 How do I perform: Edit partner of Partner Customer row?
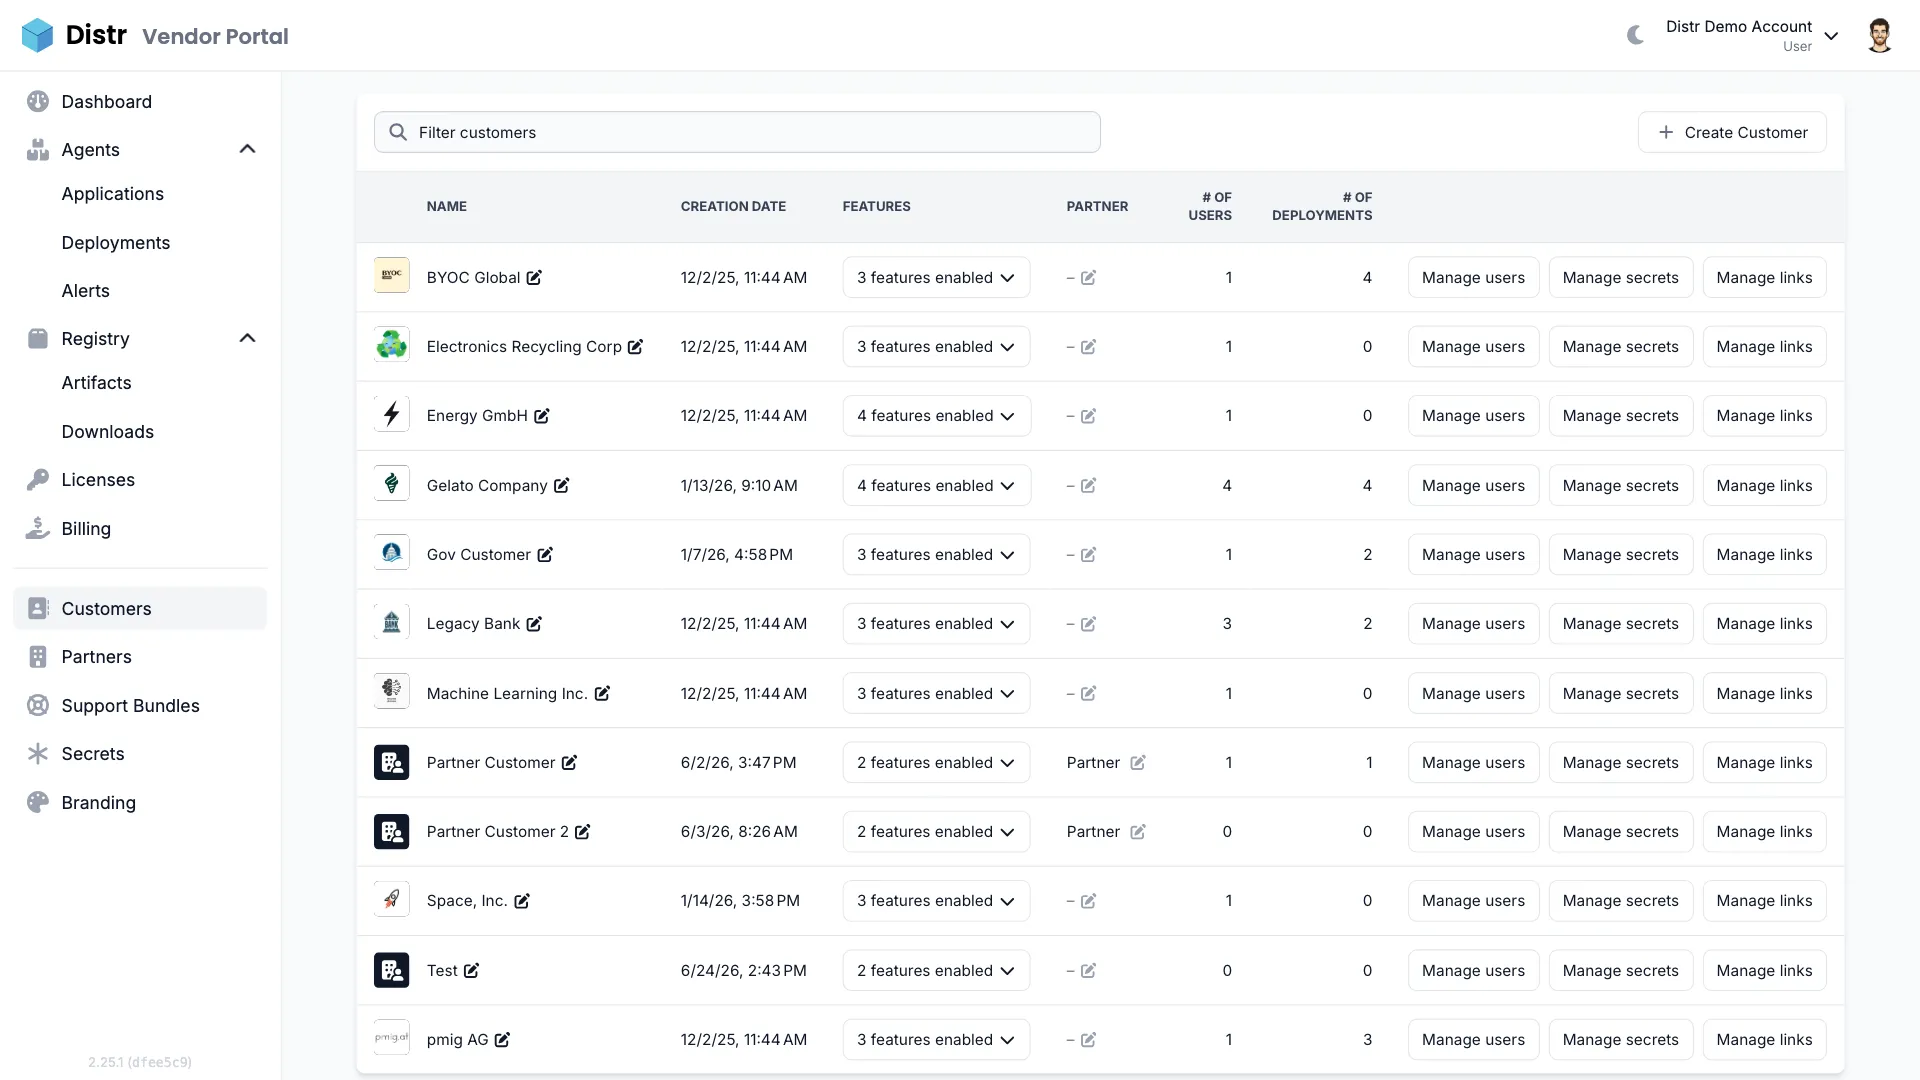1138,763
